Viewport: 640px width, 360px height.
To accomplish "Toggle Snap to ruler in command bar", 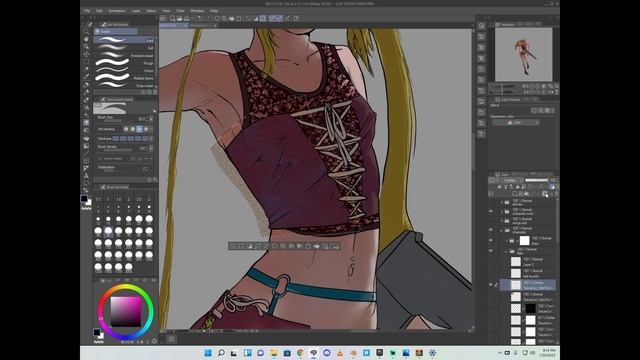I will pyautogui.click(x=272, y=18).
